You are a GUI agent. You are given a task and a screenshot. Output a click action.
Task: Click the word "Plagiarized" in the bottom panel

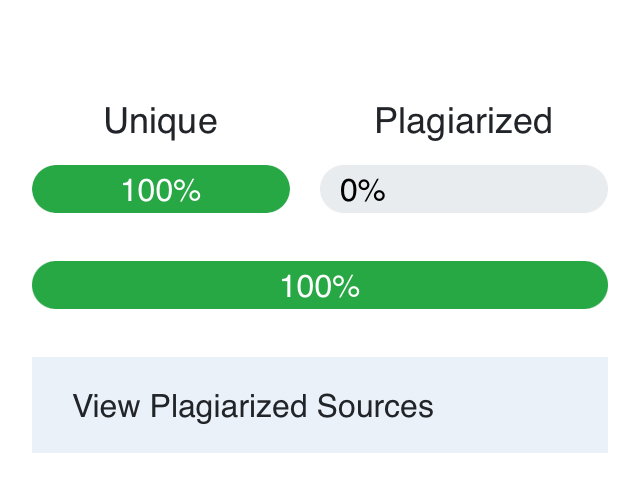click(229, 407)
